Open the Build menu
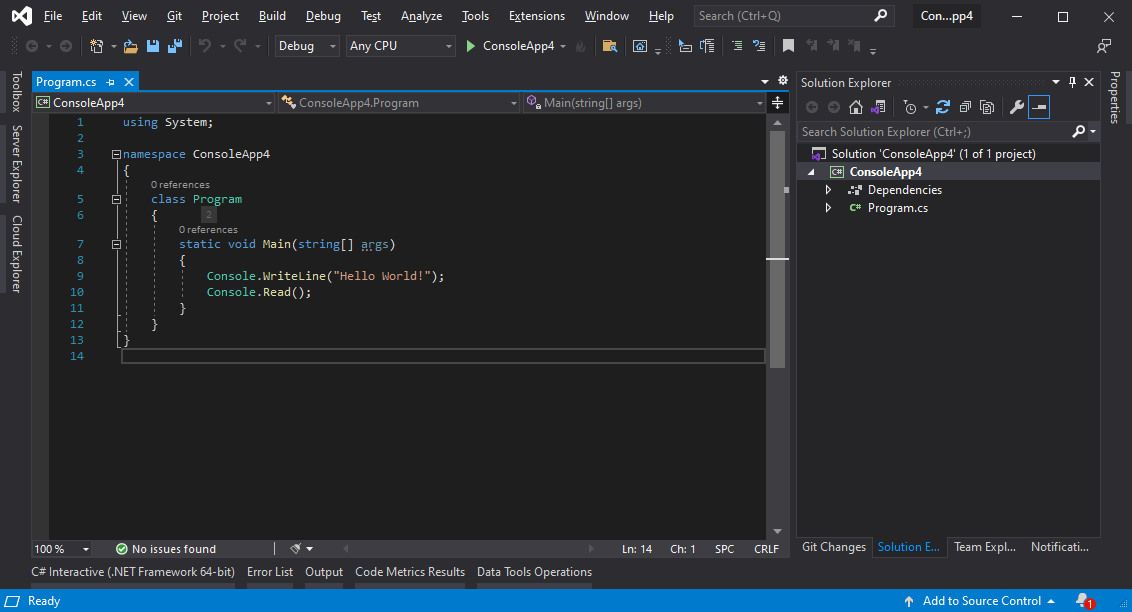 coord(271,16)
